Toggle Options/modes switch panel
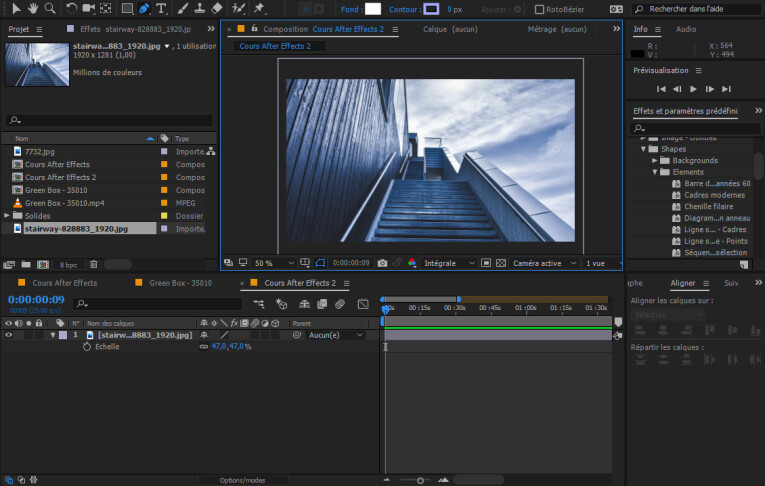The image size is (765, 486). [242, 480]
